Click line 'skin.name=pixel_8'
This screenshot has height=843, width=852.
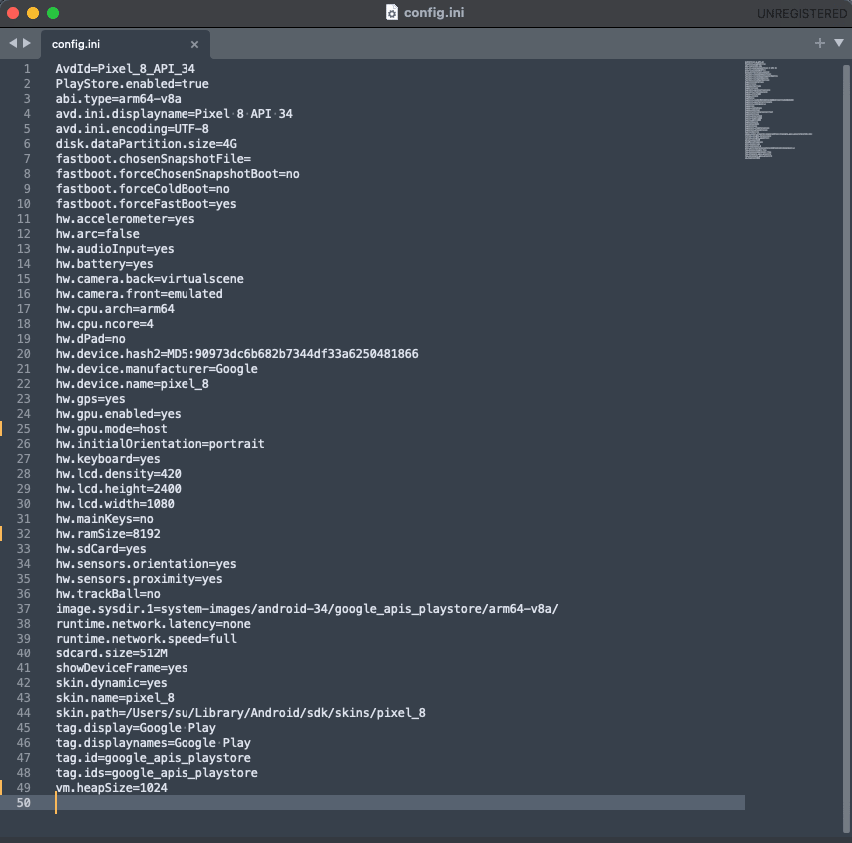point(115,698)
